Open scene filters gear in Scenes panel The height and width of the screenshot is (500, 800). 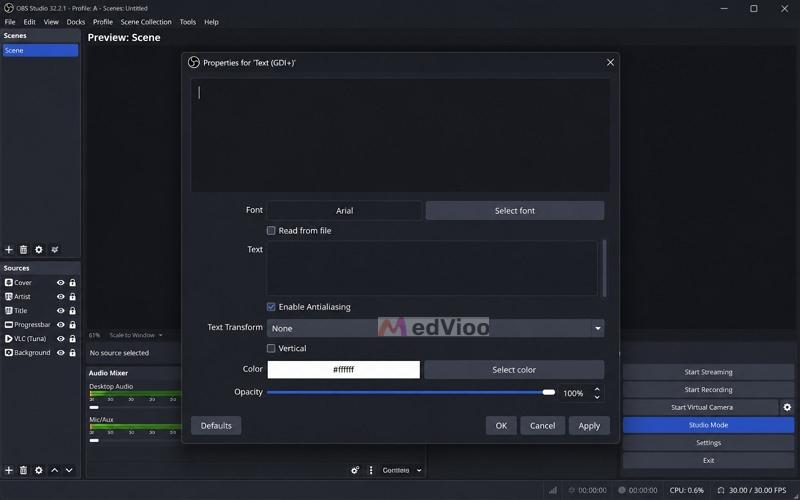[39, 249]
